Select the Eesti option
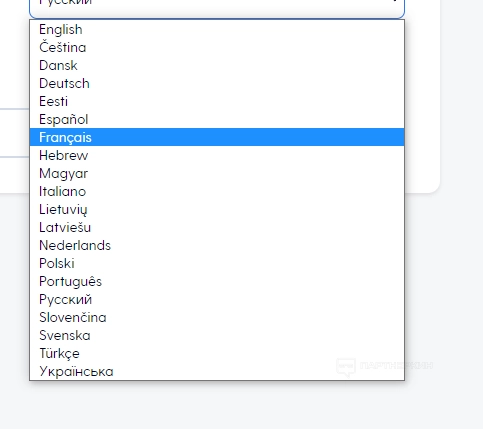 click(217, 101)
